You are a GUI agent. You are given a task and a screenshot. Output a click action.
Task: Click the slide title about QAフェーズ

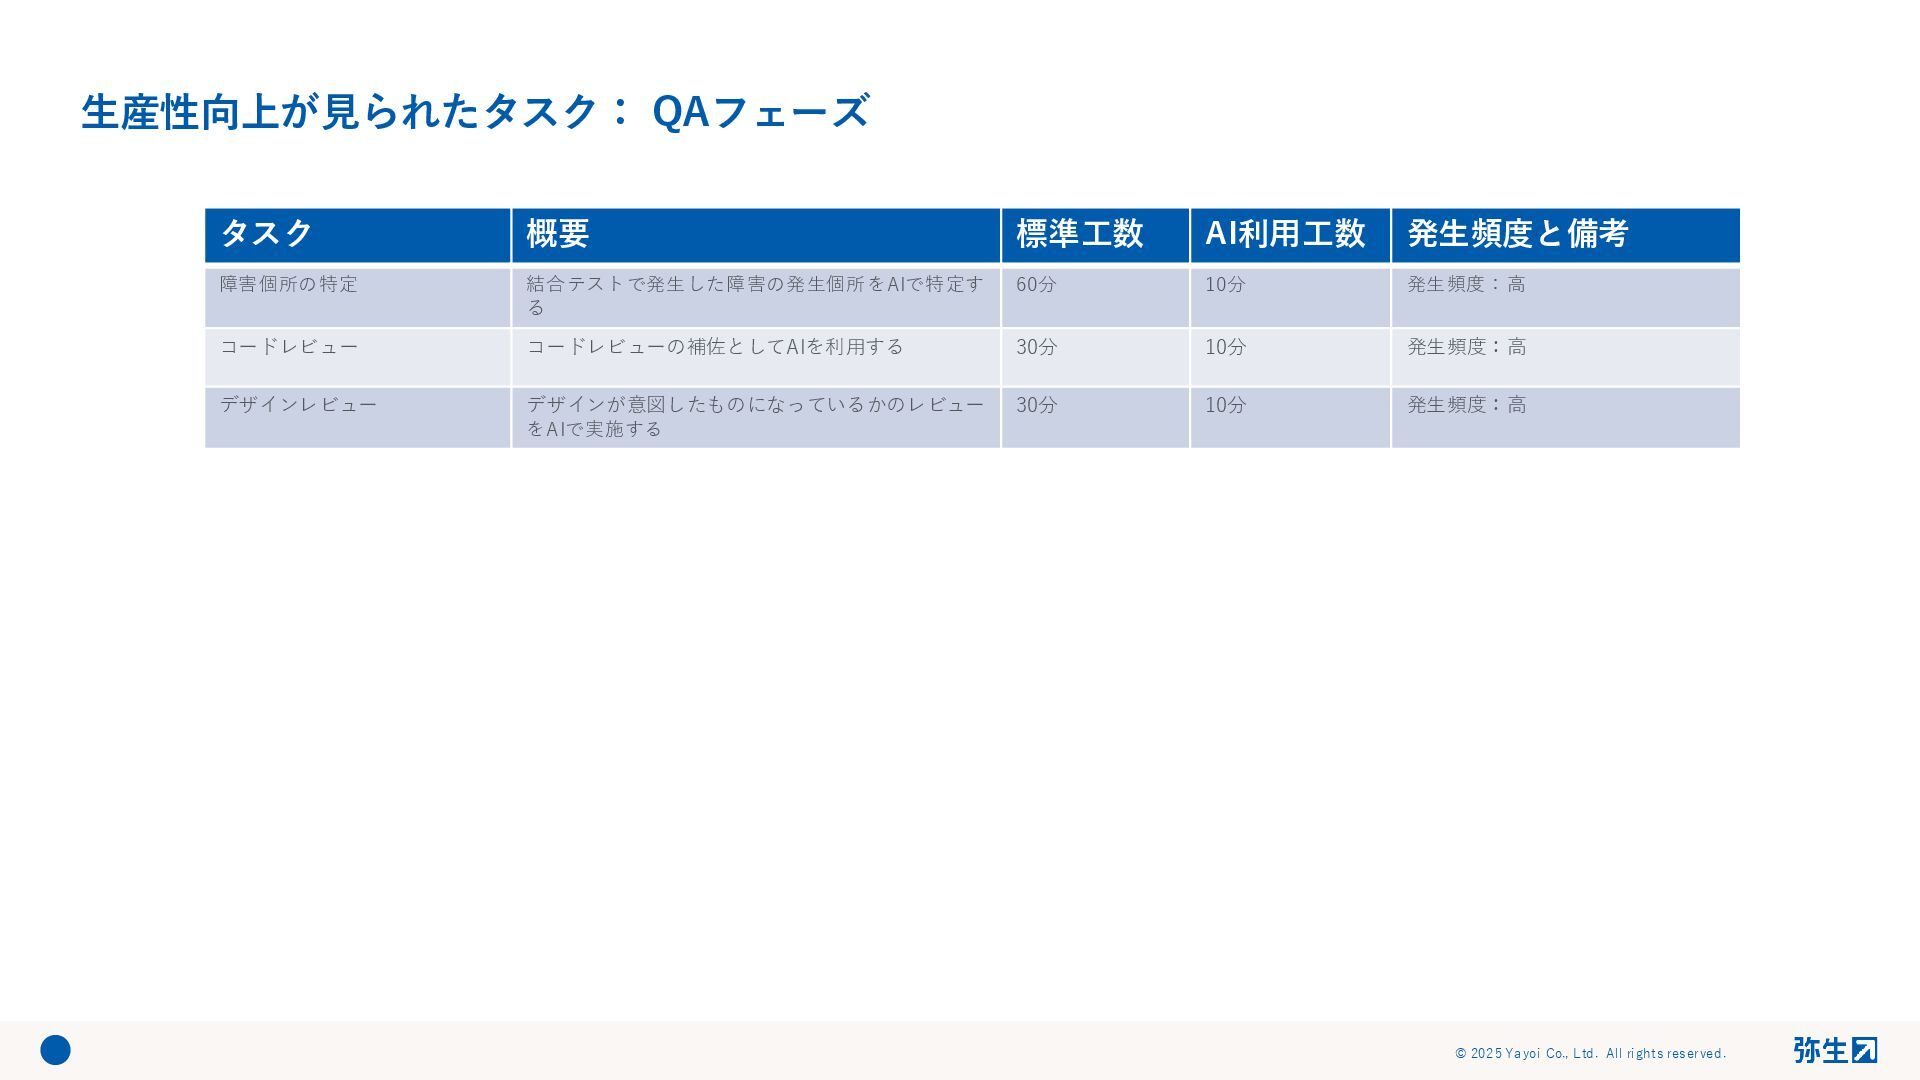(475, 111)
